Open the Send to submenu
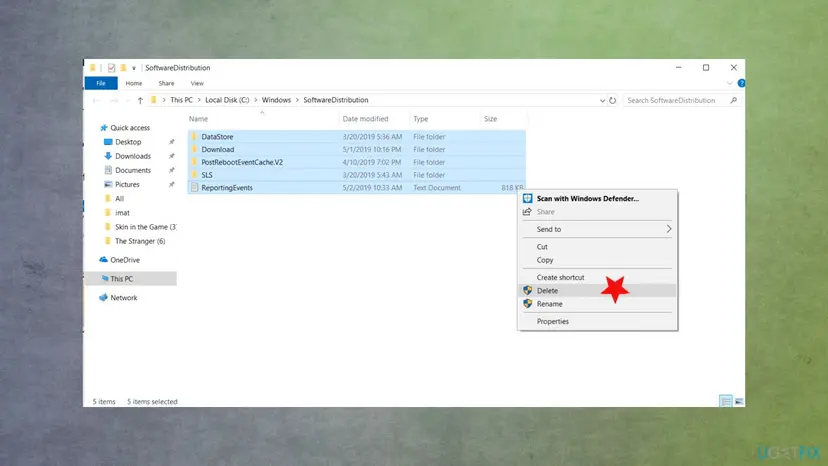This screenshot has width=828, height=466. (597, 229)
